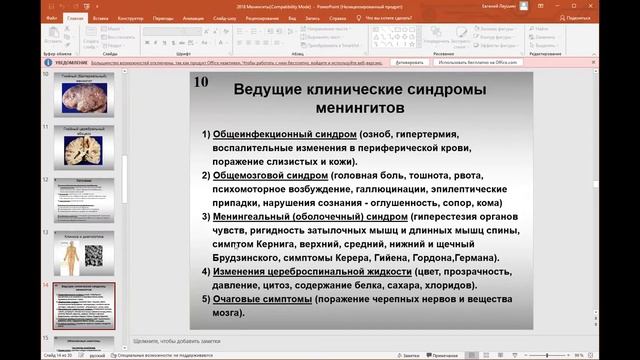This screenshot has width=640, height=360.
Task: Click the Save icon in quick access toolbar
Action: click(x=51, y=7)
